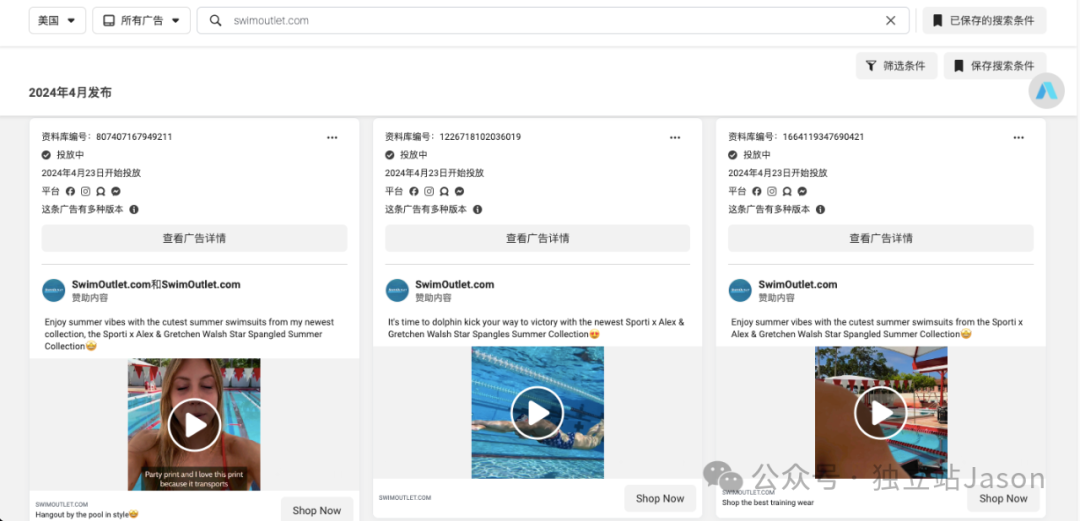The height and width of the screenshot is (521, 1080).
Task: Click multiple-versions info icon in ad 807407167949211
Action: point(134,210)
